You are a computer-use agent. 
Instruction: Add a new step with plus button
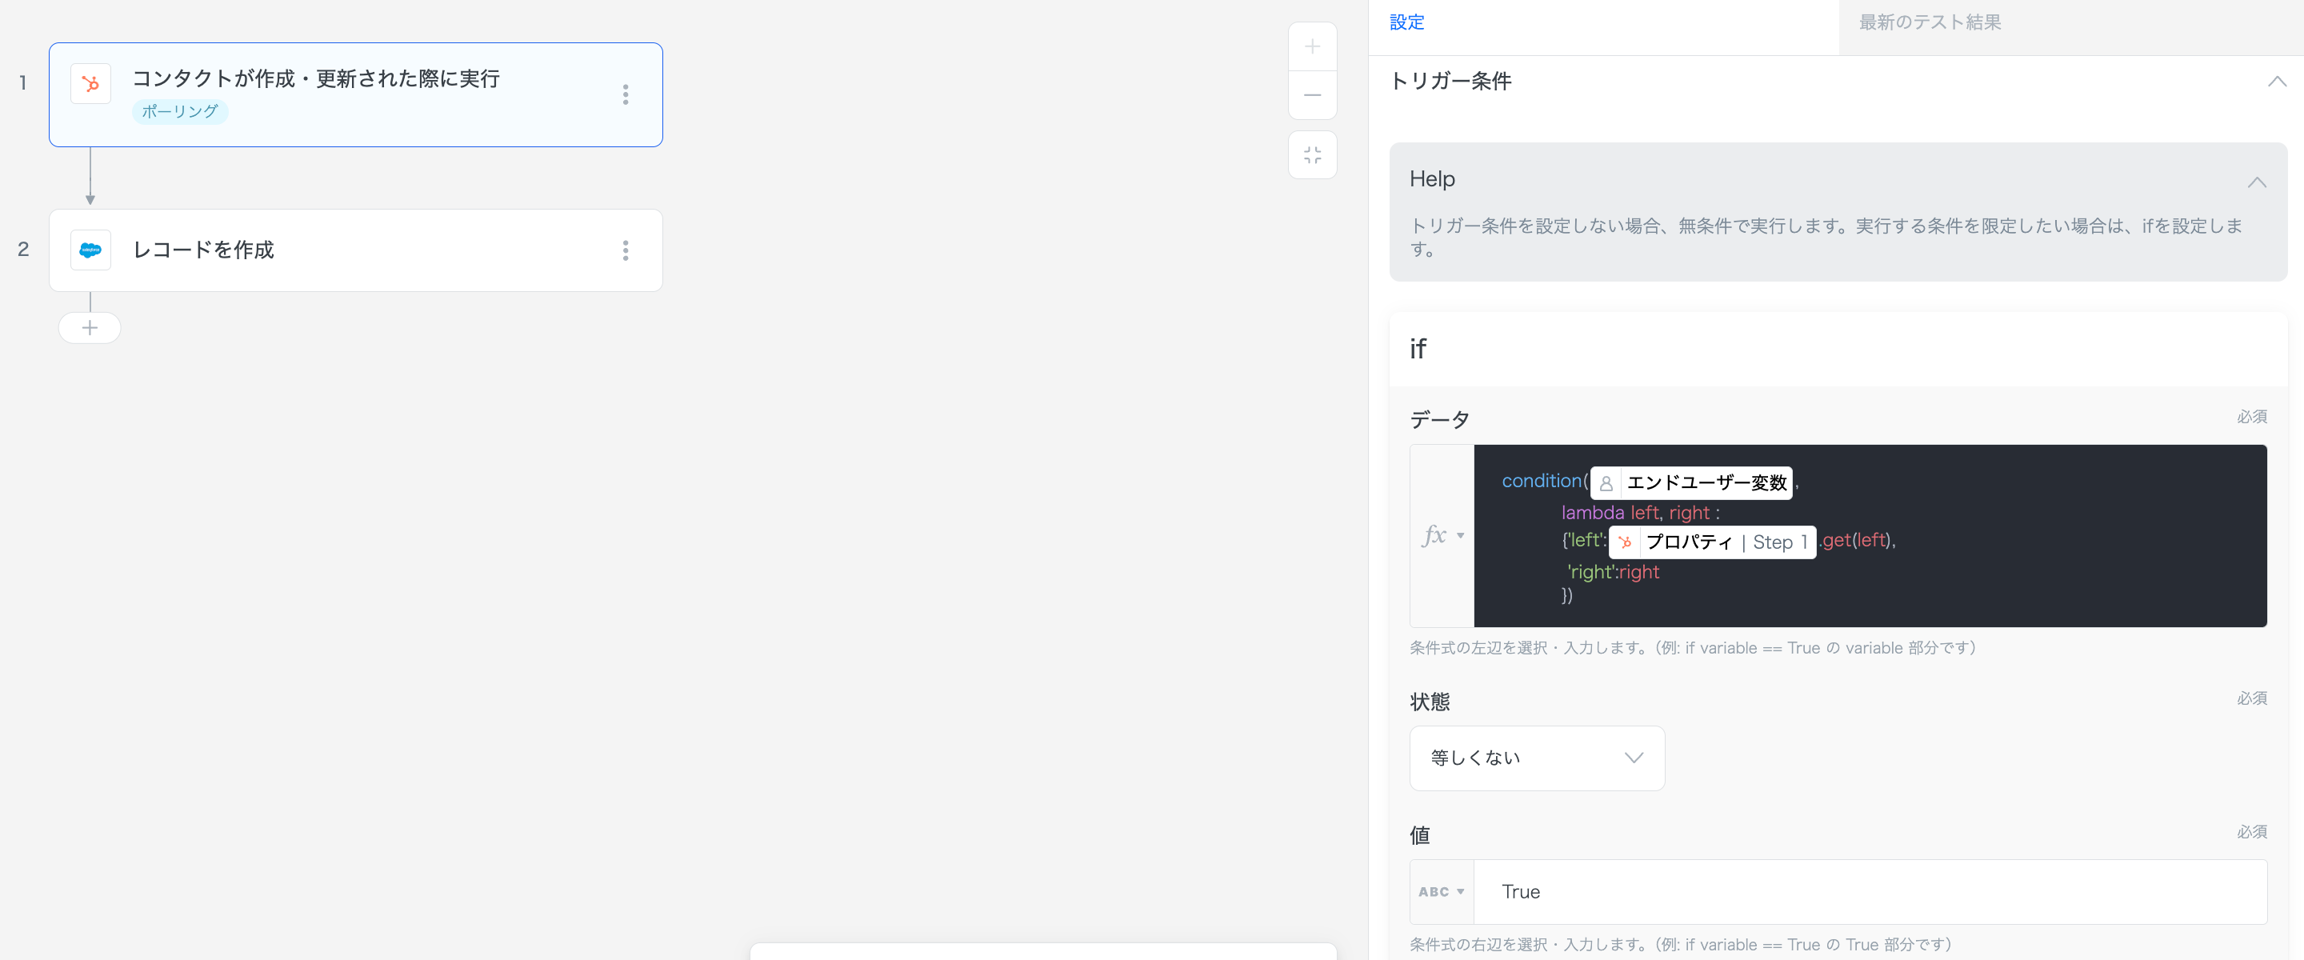pyautogui.click(x=90, y=328)
